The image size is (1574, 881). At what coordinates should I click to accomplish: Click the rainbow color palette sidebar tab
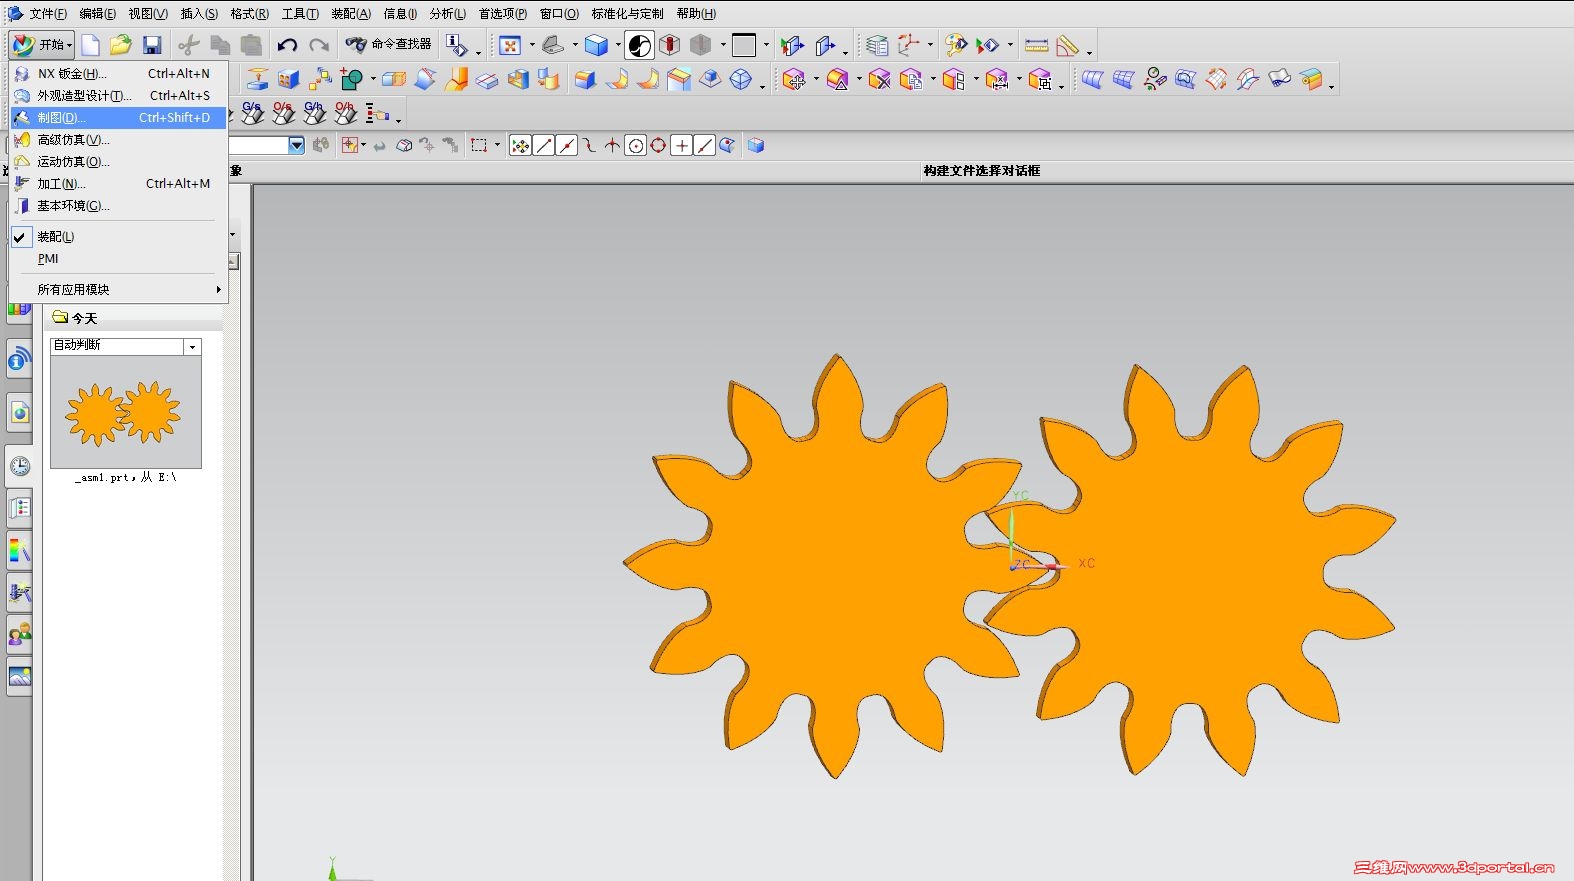pyautogui.click(x=20, y=550)
